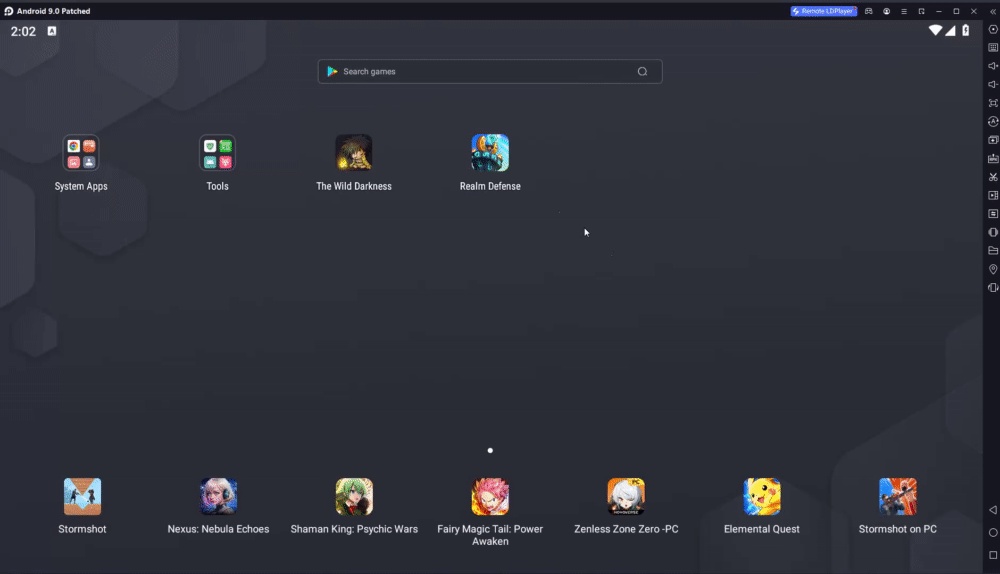Open Stormshot in the bottom app row
The height and width of the screenshot is (574, 1000).
(x=82, y=496)
